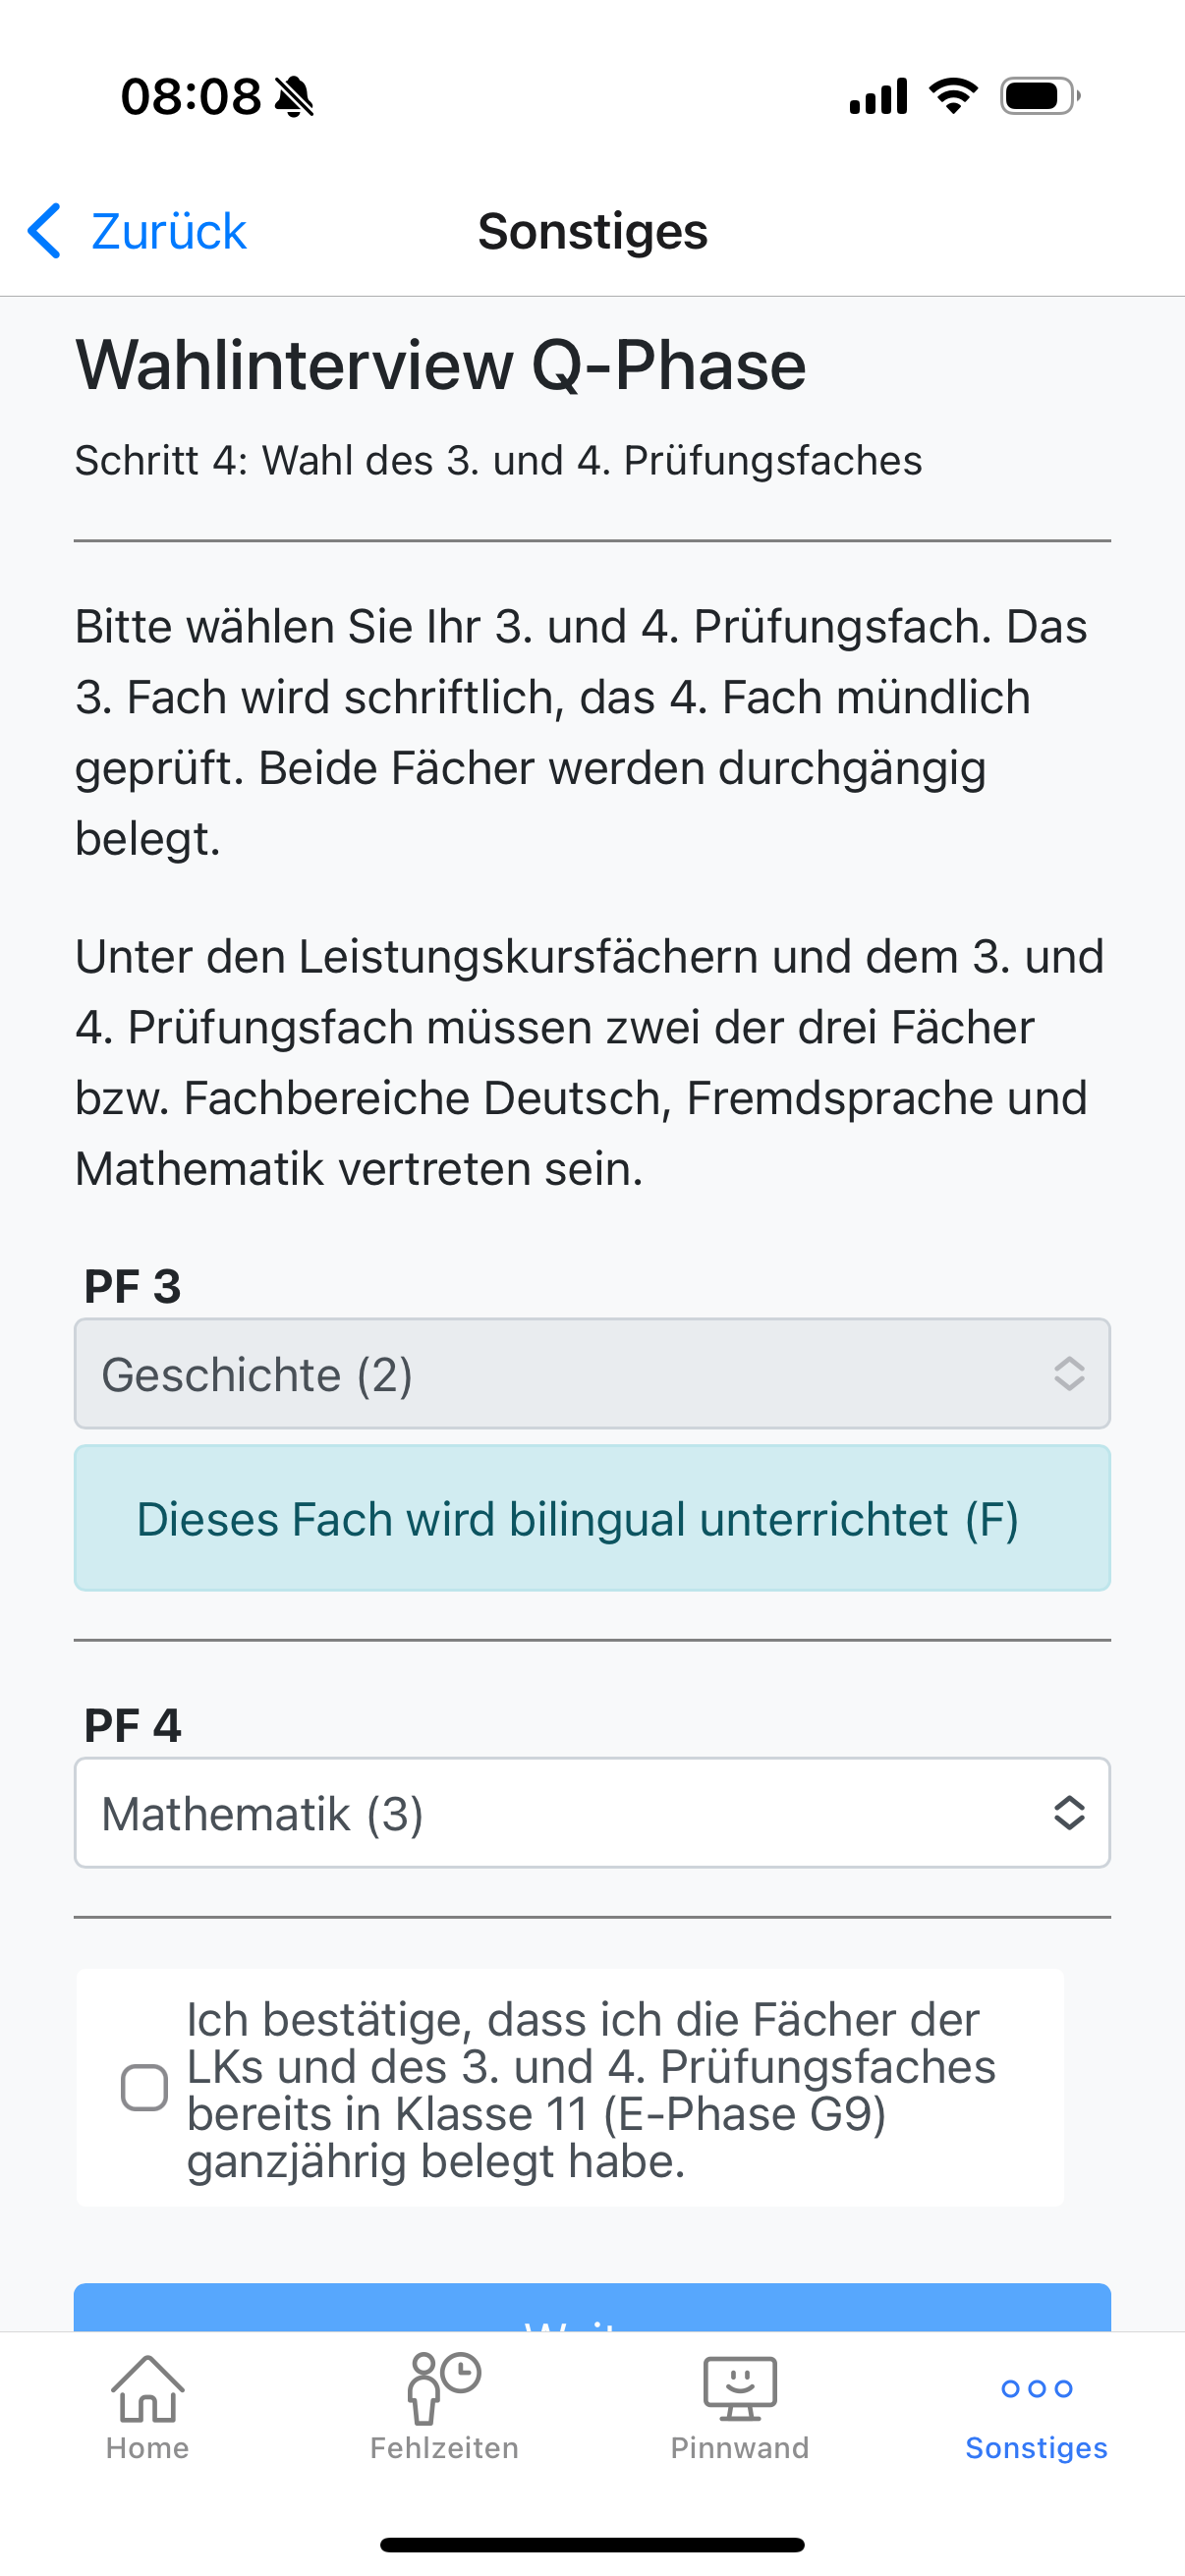The width and height of the screenshot is (1185, 2576).
Task: Open the Pinnwand monitor icon
Action: point(740,2389)
